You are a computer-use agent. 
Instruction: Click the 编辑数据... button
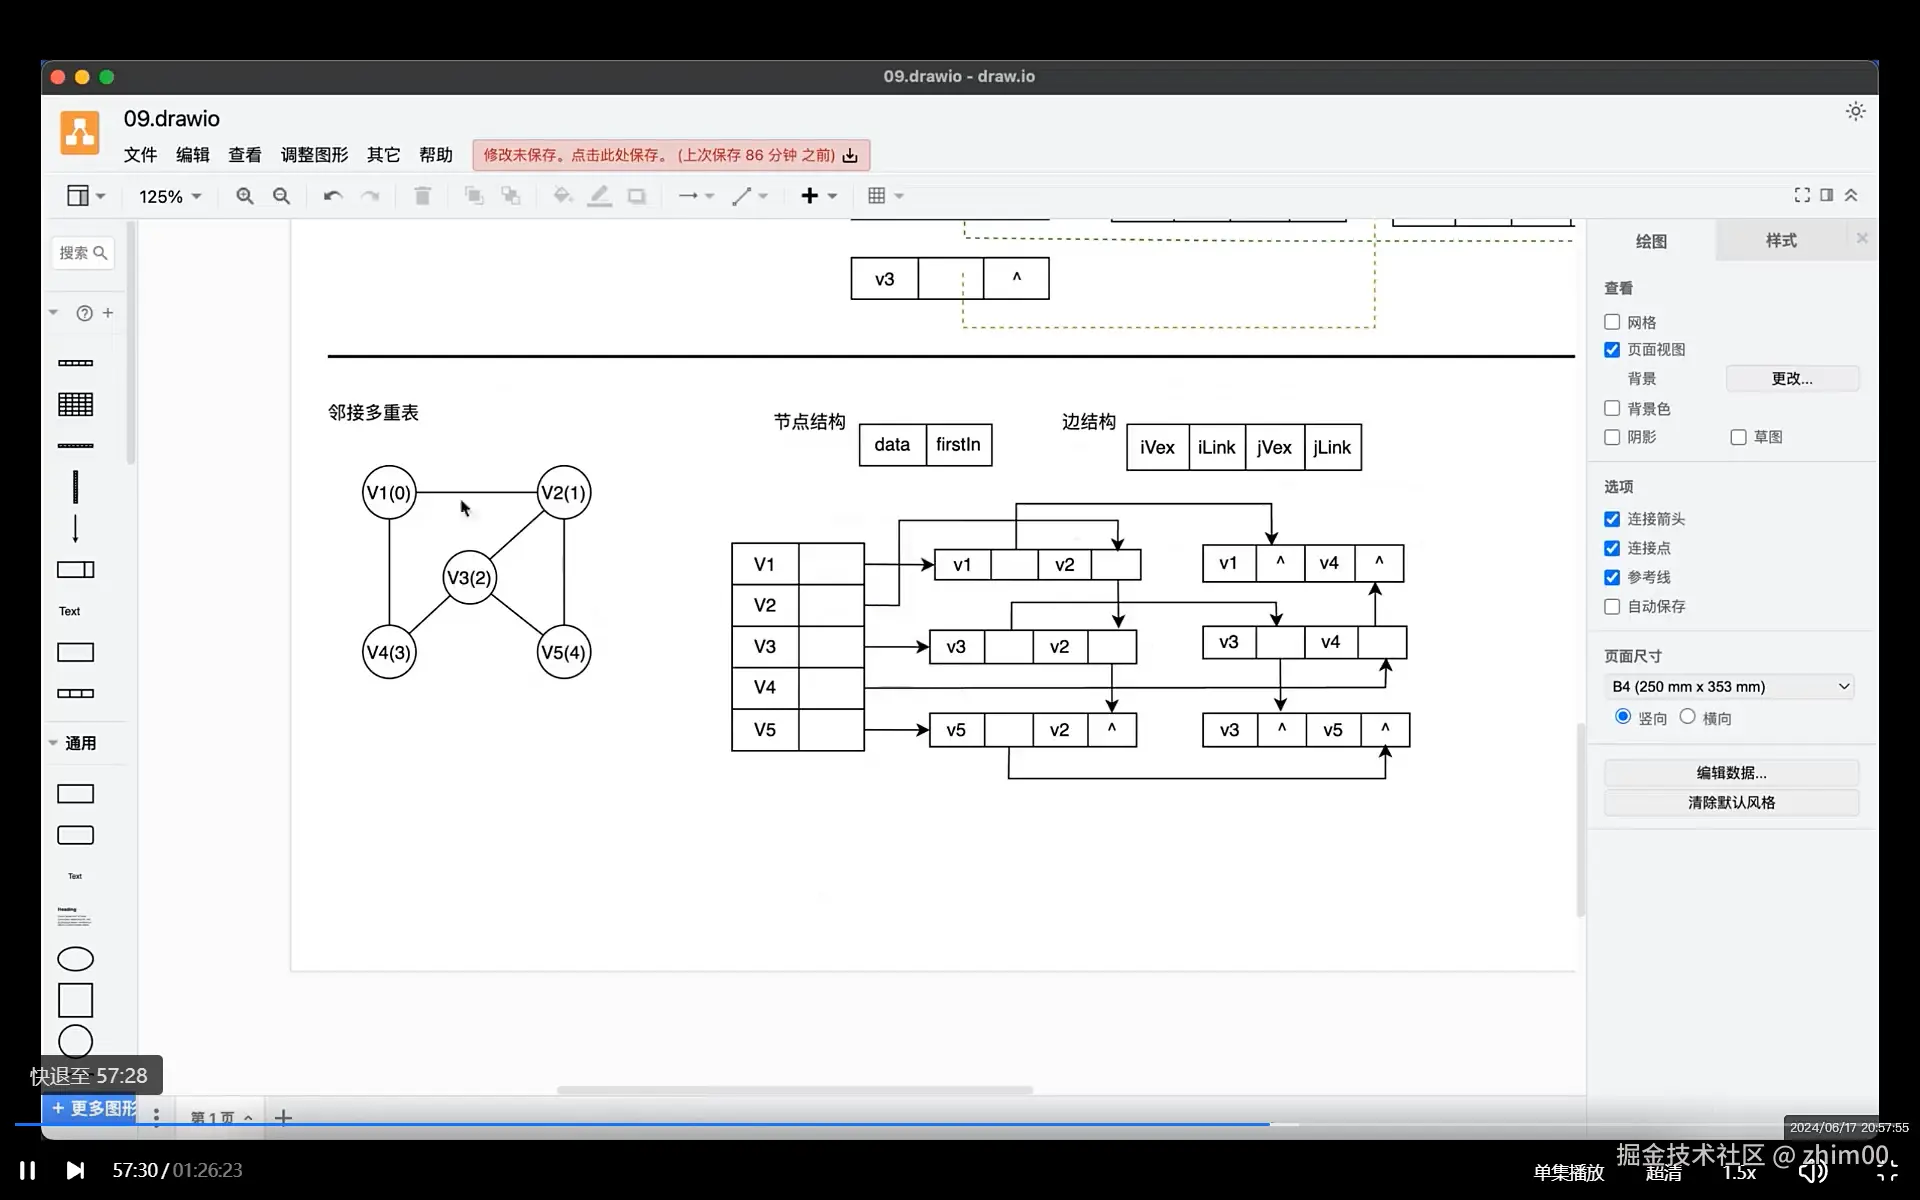click(1731, 773)
